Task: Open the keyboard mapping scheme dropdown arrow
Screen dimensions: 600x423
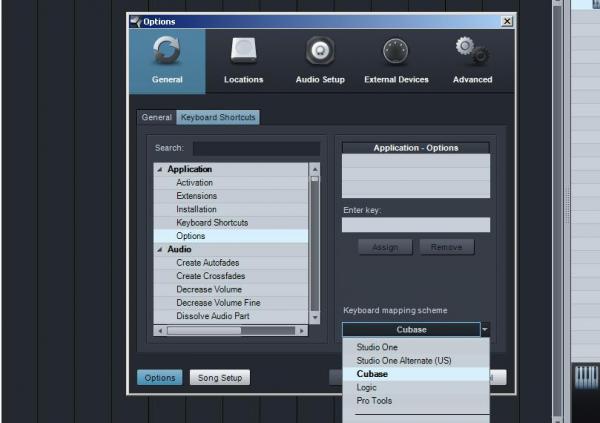Action: tap(485, 329)
